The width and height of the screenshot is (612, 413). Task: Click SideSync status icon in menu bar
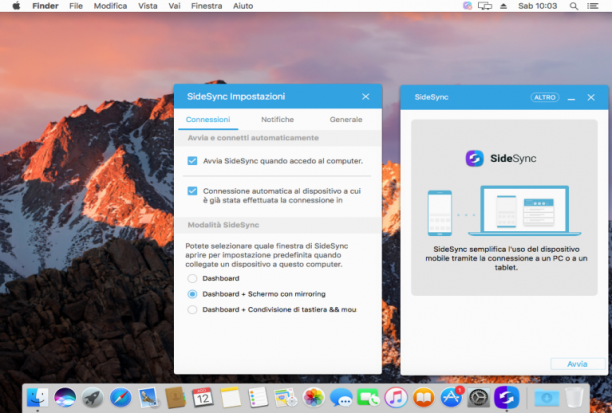[467, 6]
